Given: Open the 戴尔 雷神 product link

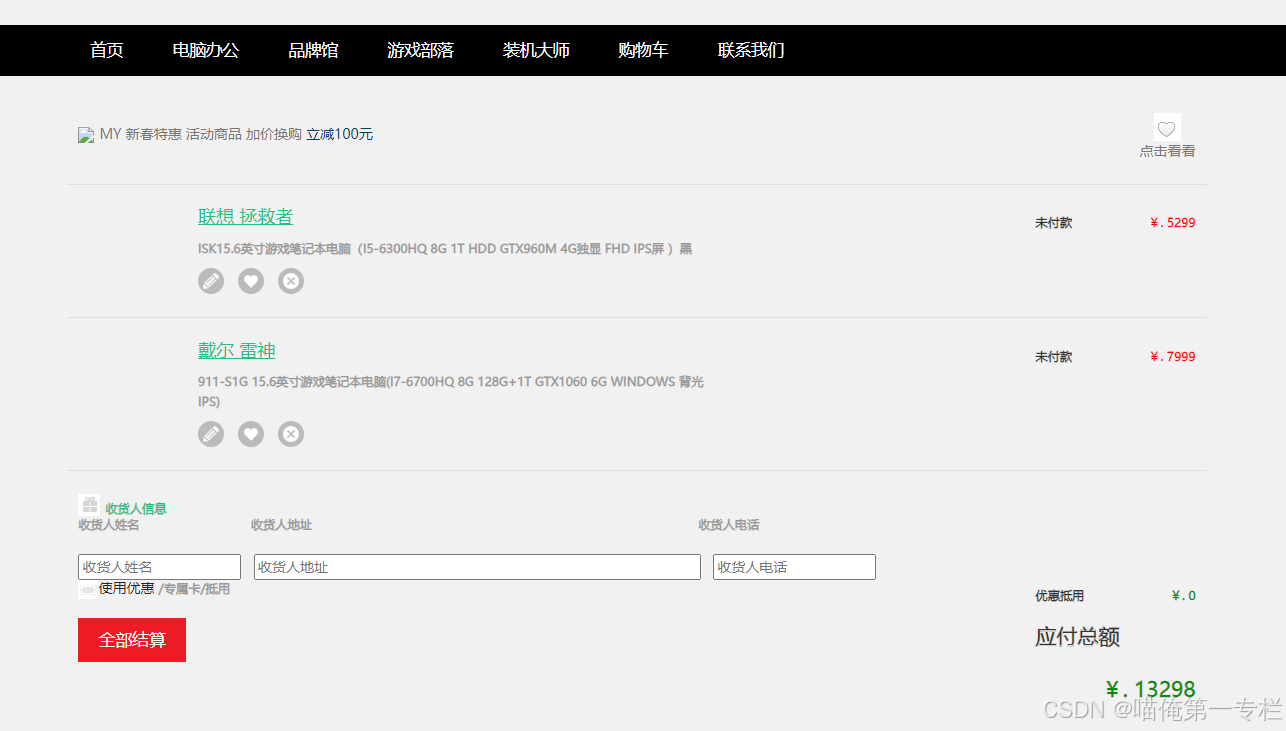Looking at the screenshot, I should [x=236, y=351].
